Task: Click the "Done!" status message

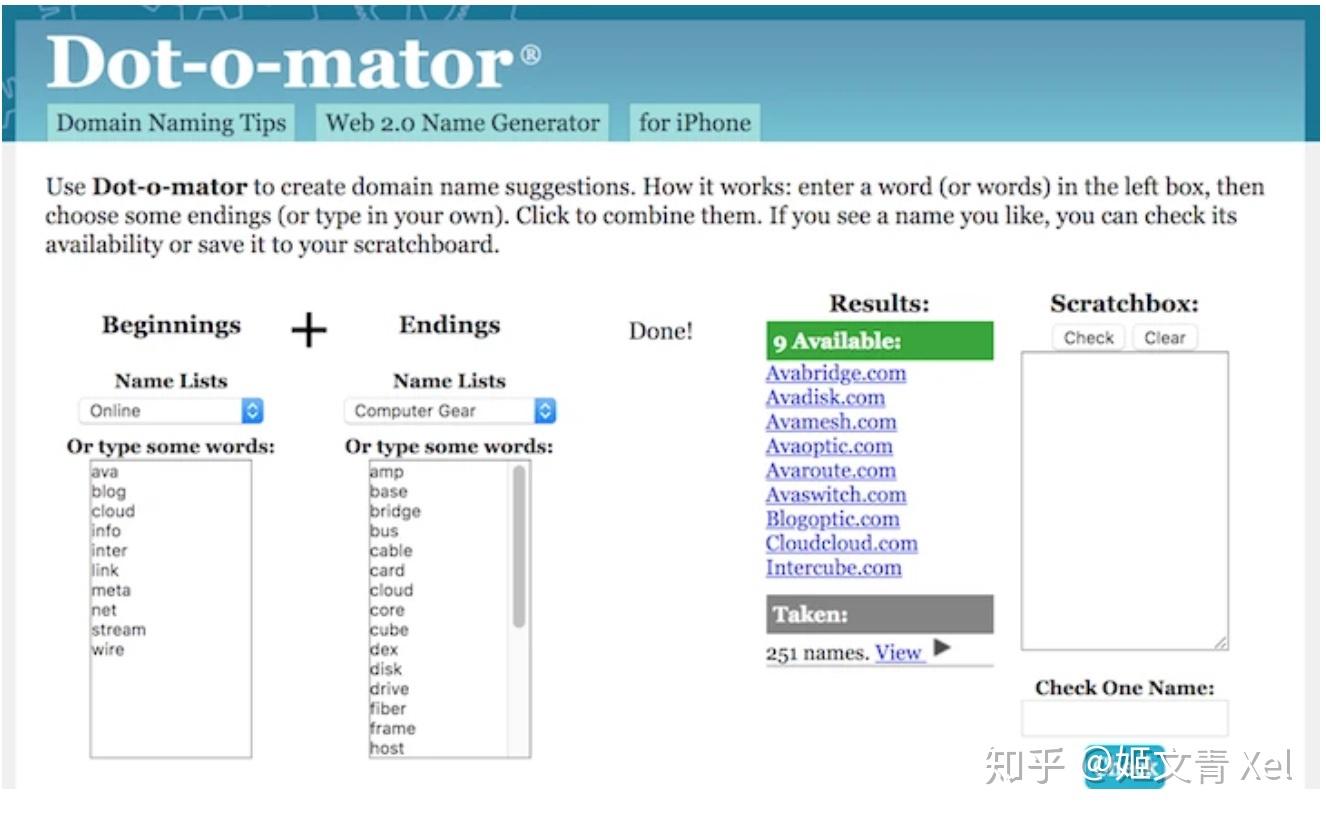Action: coord(661,332)
